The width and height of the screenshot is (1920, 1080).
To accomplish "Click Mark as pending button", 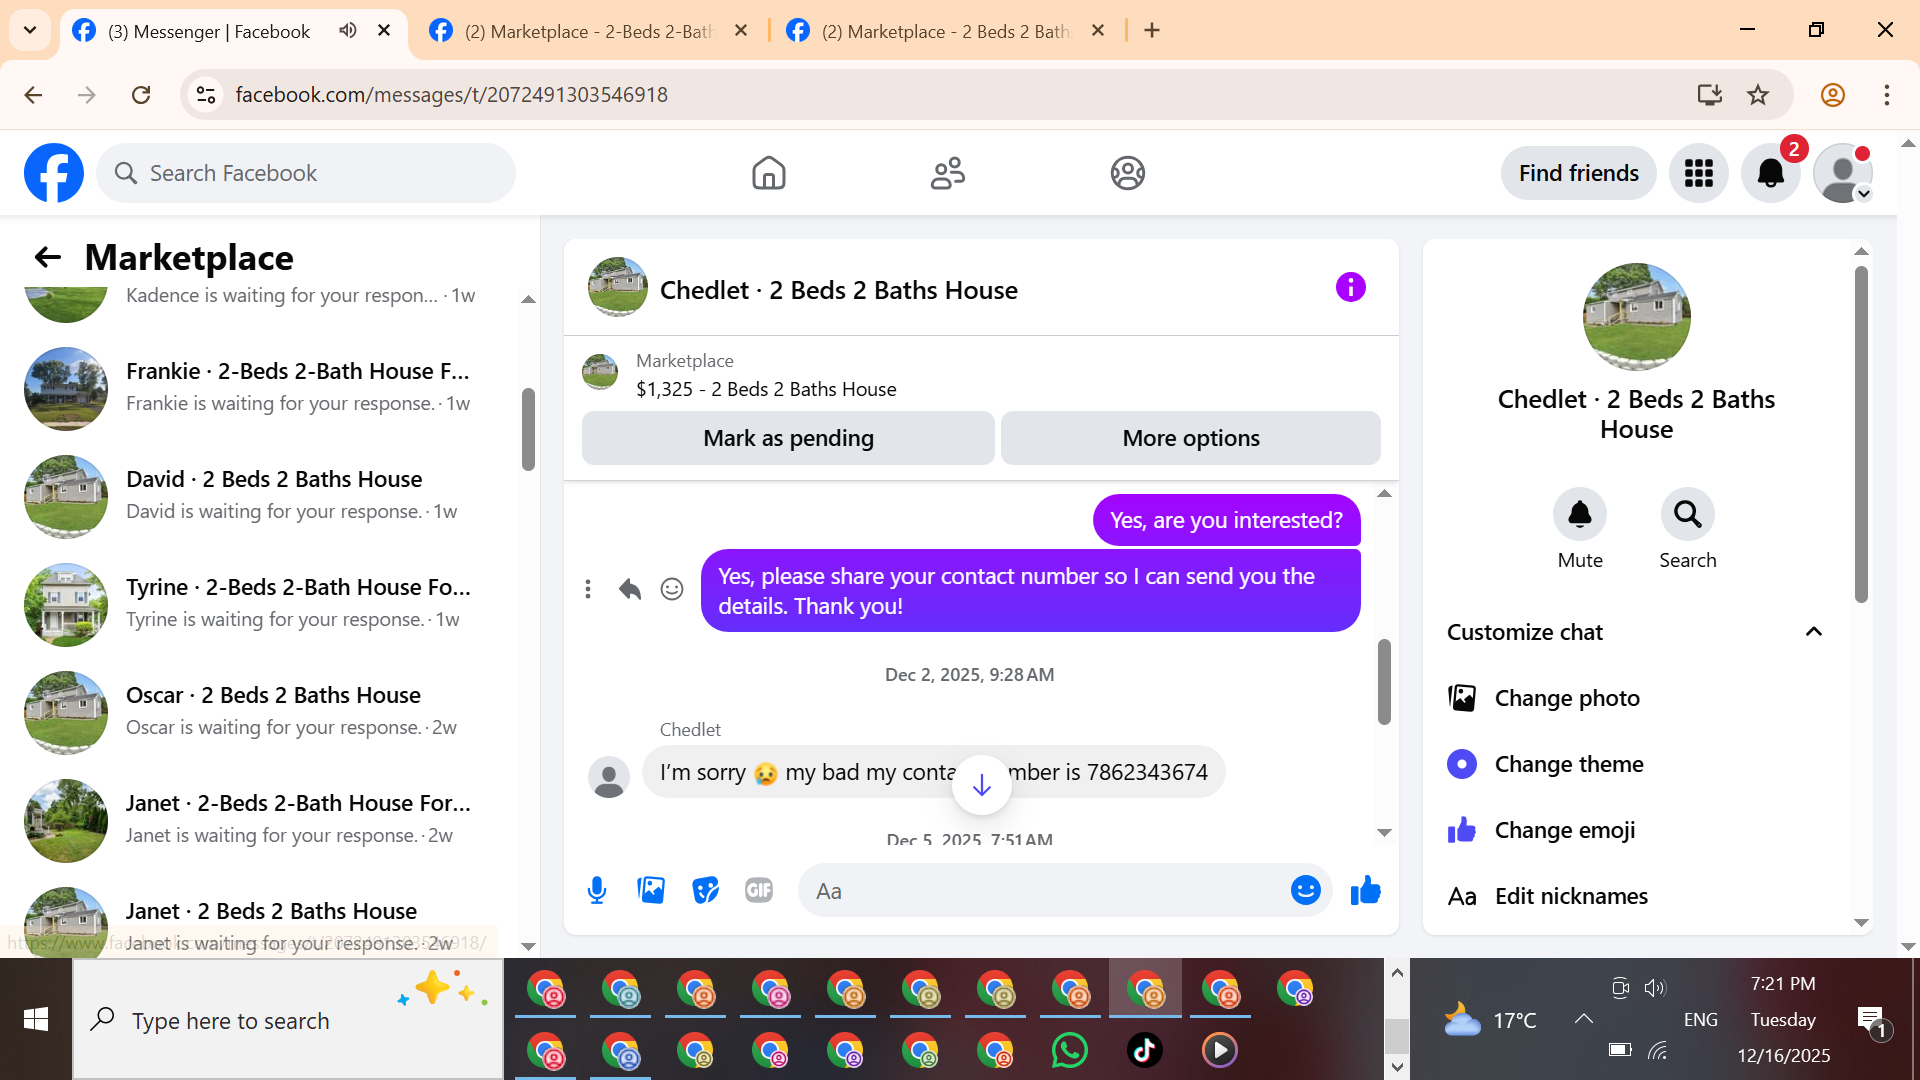I will [788, 438].
